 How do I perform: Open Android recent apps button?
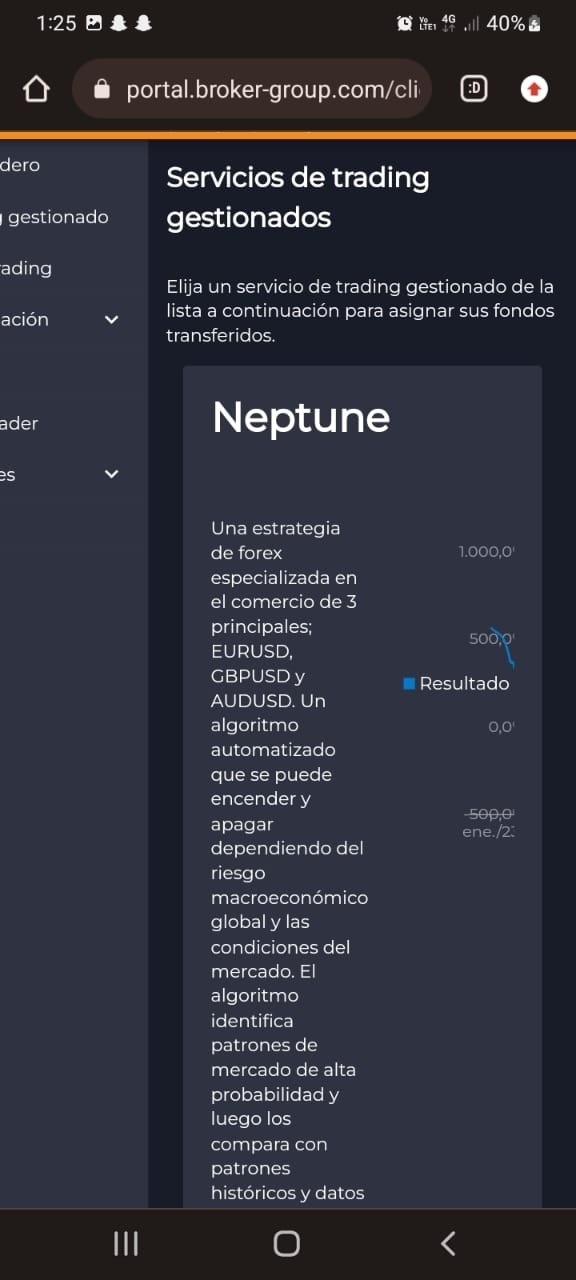126,1243
